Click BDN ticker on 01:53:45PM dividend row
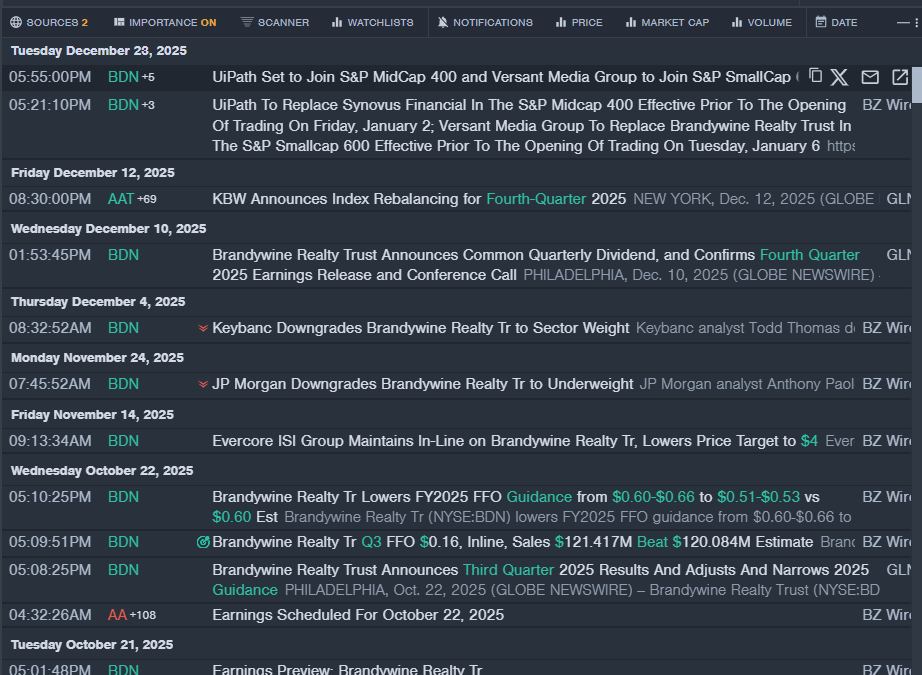Viewport: 922px width, 675px height. [x=123, y=255]
